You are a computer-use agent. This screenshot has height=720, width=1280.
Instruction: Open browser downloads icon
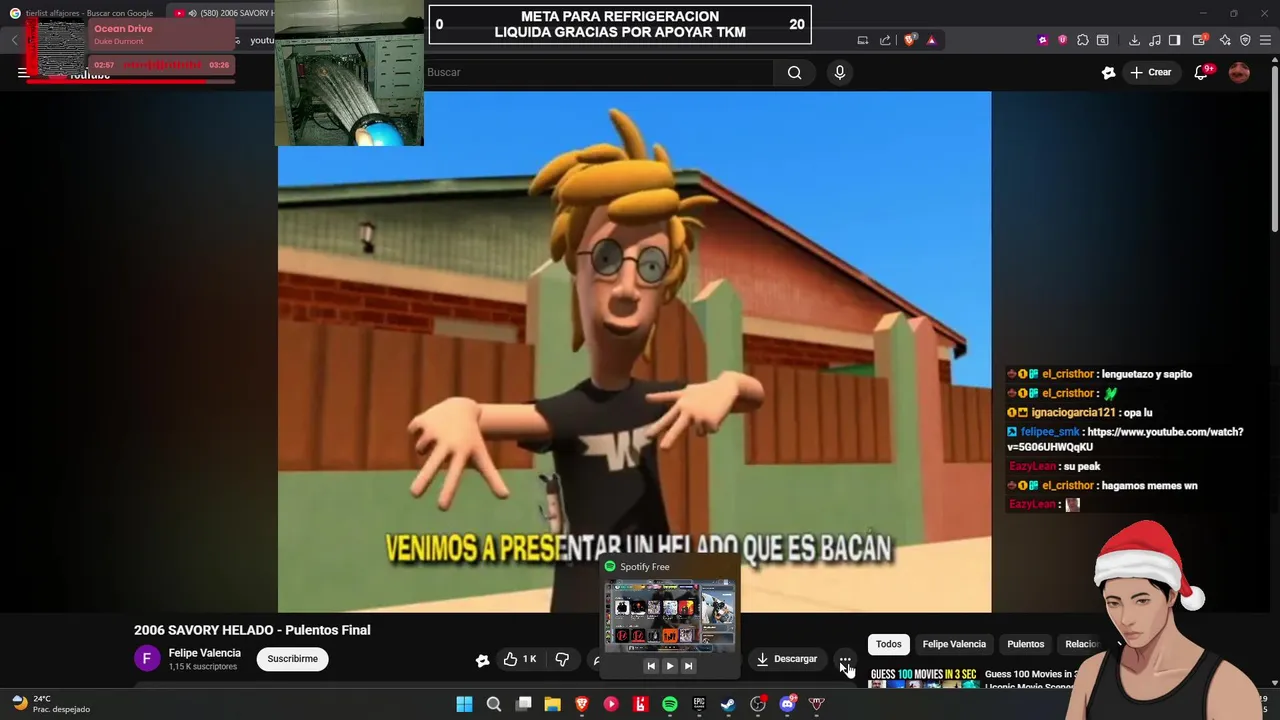[x=1134, y=40]
